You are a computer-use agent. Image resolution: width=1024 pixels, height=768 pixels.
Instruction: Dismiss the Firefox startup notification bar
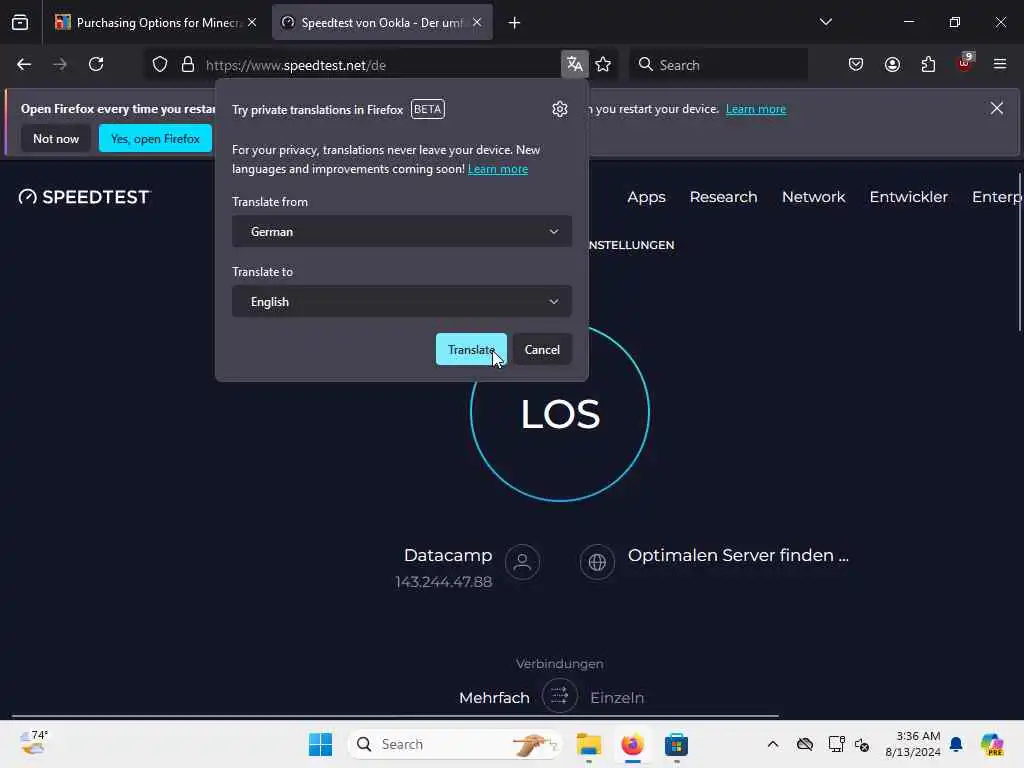coord(997,108)
